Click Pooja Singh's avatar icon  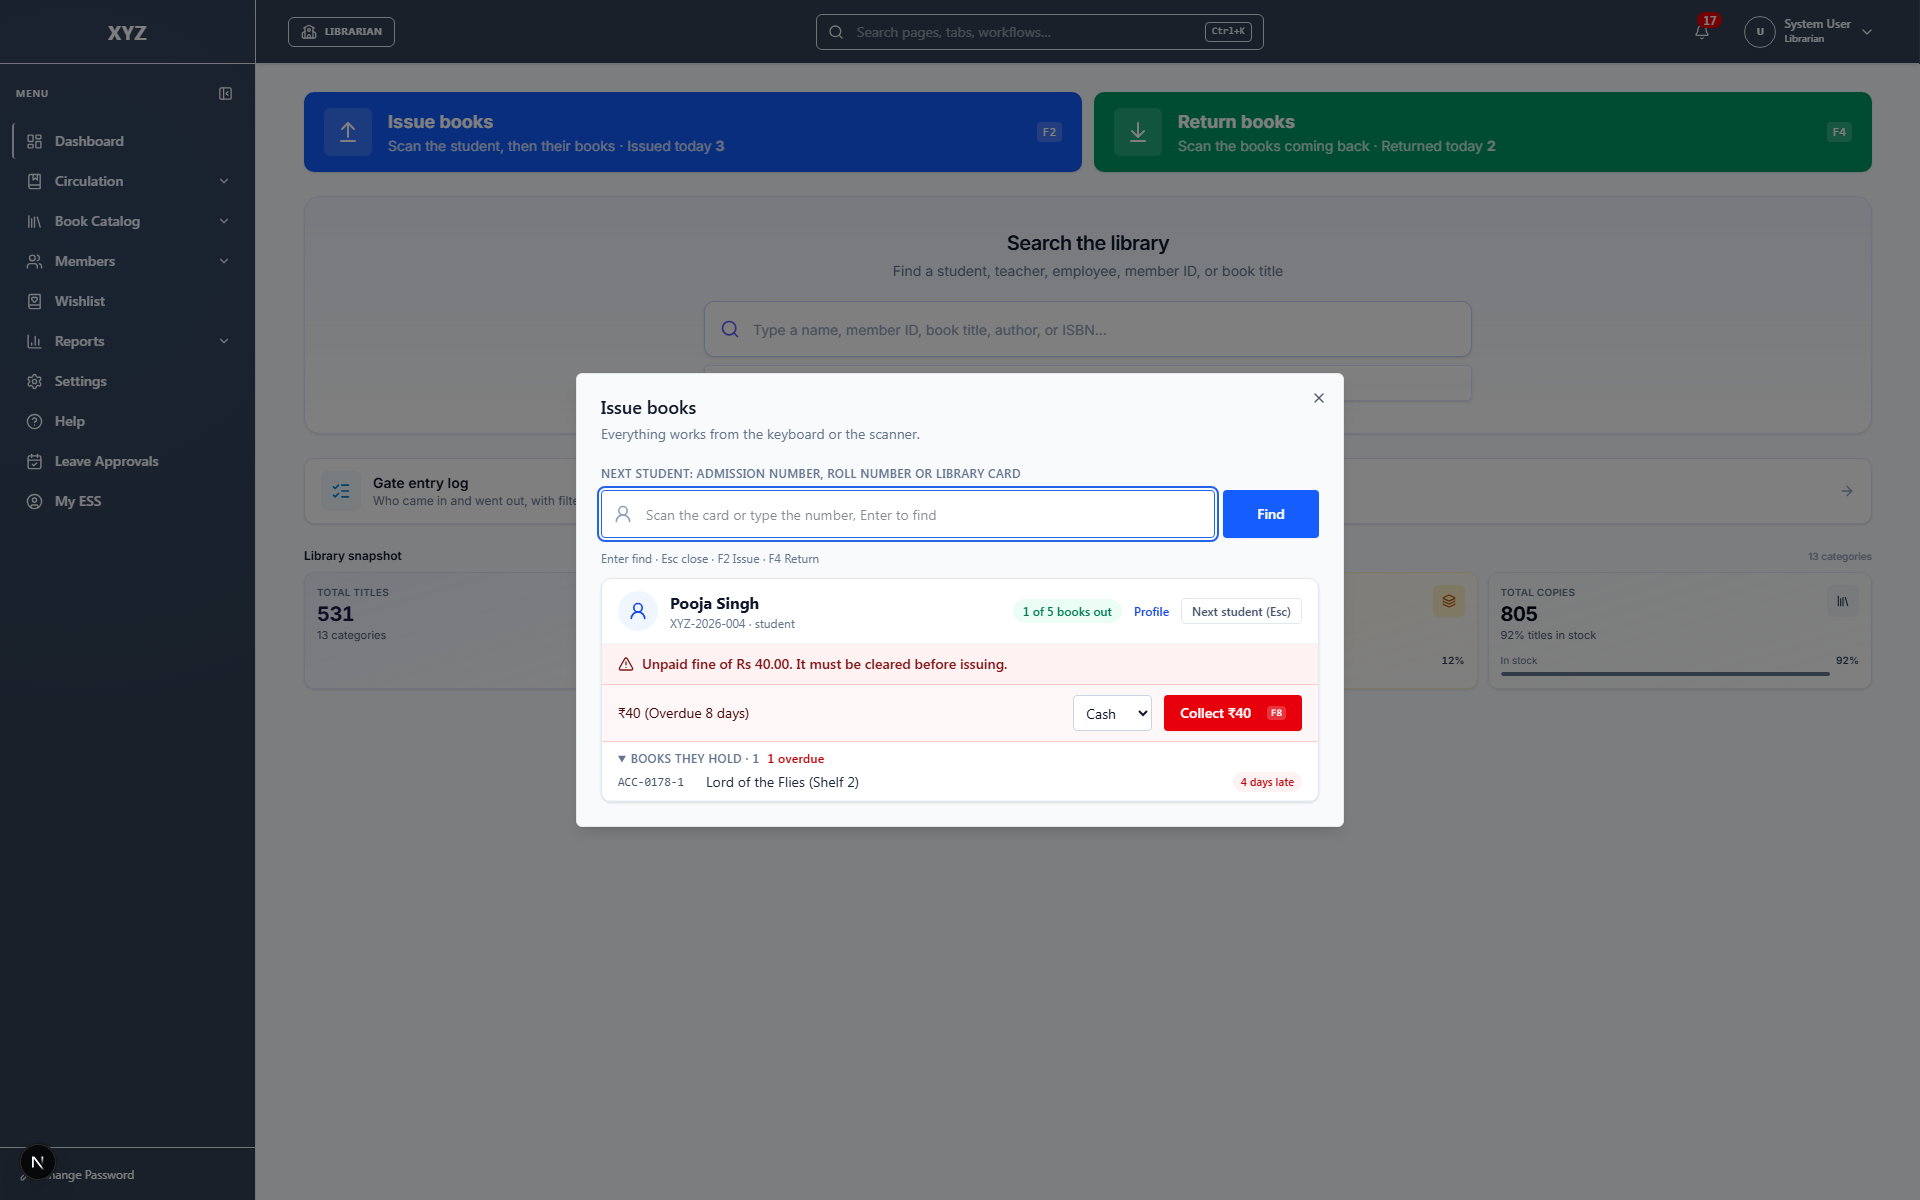[638, 611]
